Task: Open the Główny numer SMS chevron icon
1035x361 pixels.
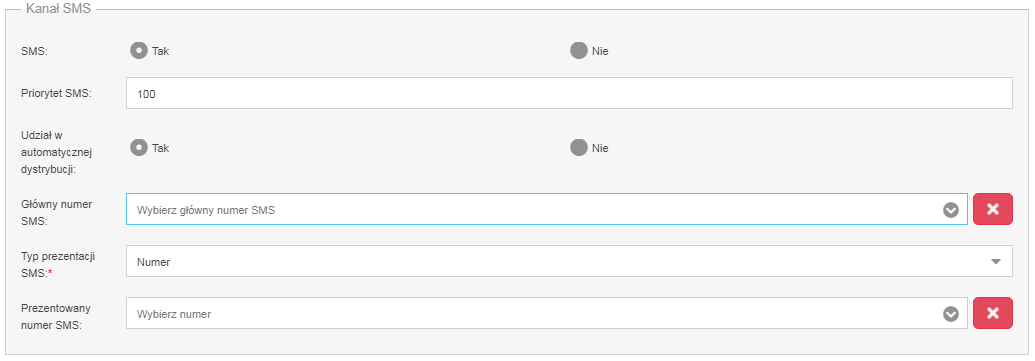Action: [951, 210]
